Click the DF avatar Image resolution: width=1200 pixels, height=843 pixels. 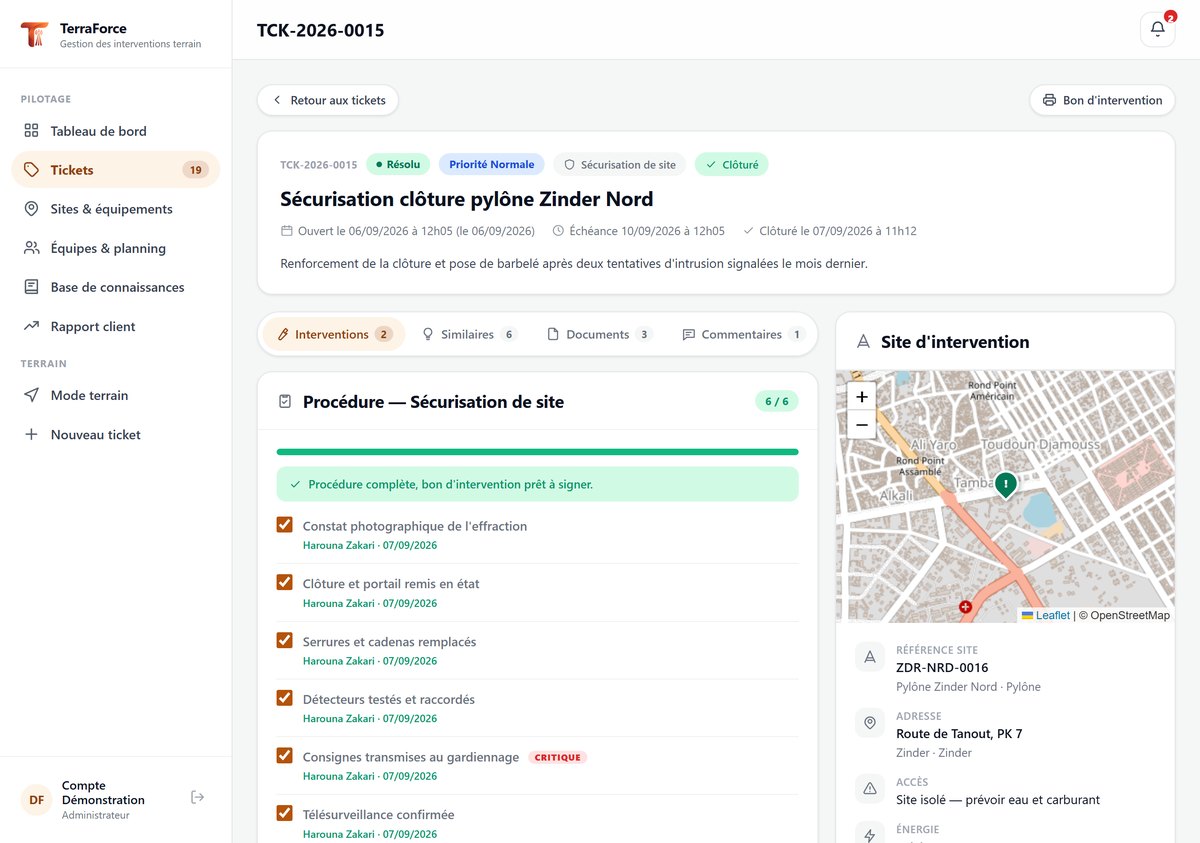pos(37,800)
